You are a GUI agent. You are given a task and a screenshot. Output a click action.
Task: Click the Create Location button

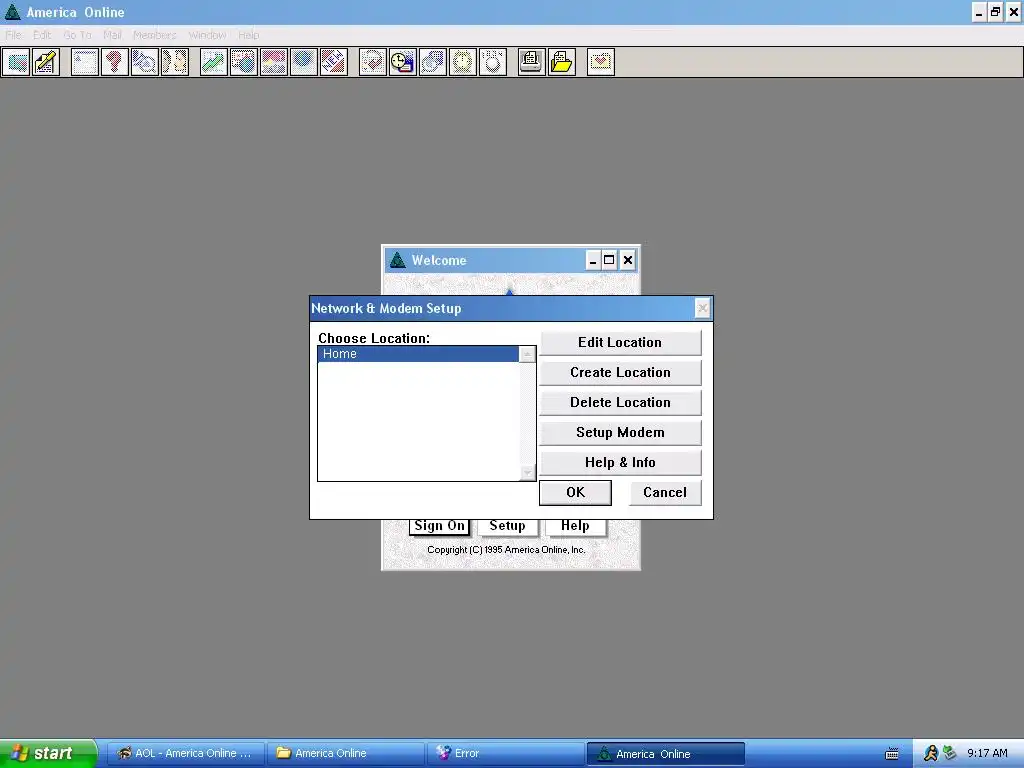(x=620, y=372)
